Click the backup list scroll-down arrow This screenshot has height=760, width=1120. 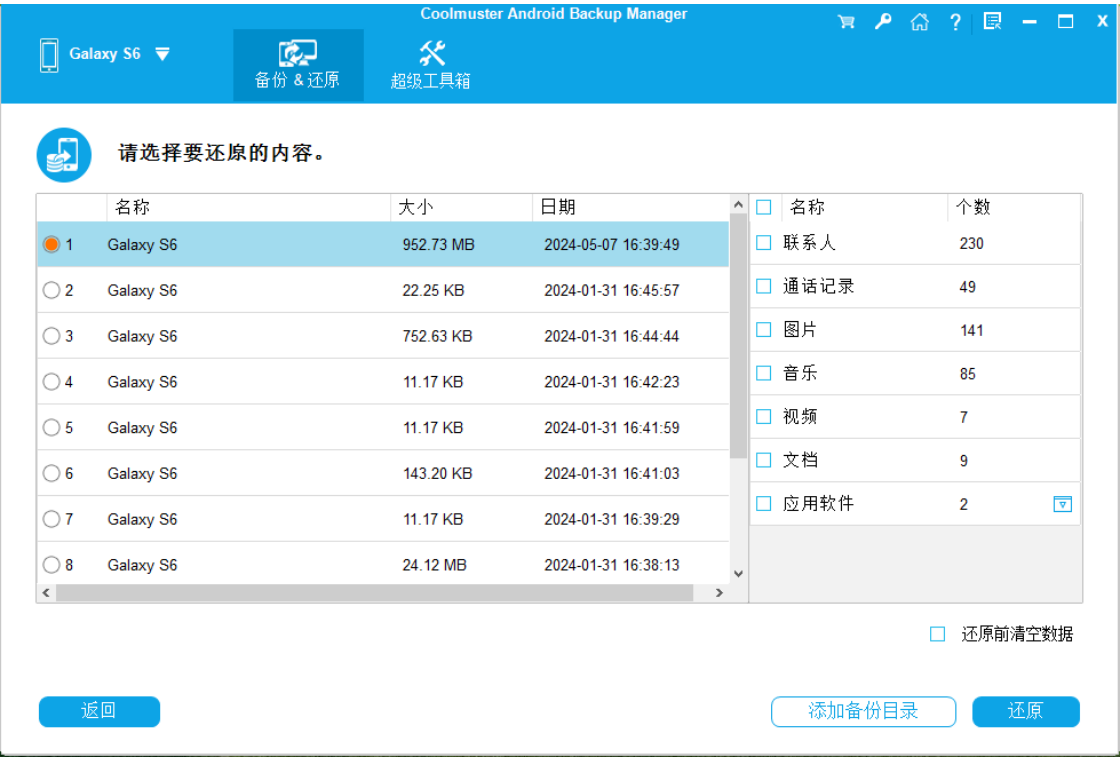click(739, 574)
